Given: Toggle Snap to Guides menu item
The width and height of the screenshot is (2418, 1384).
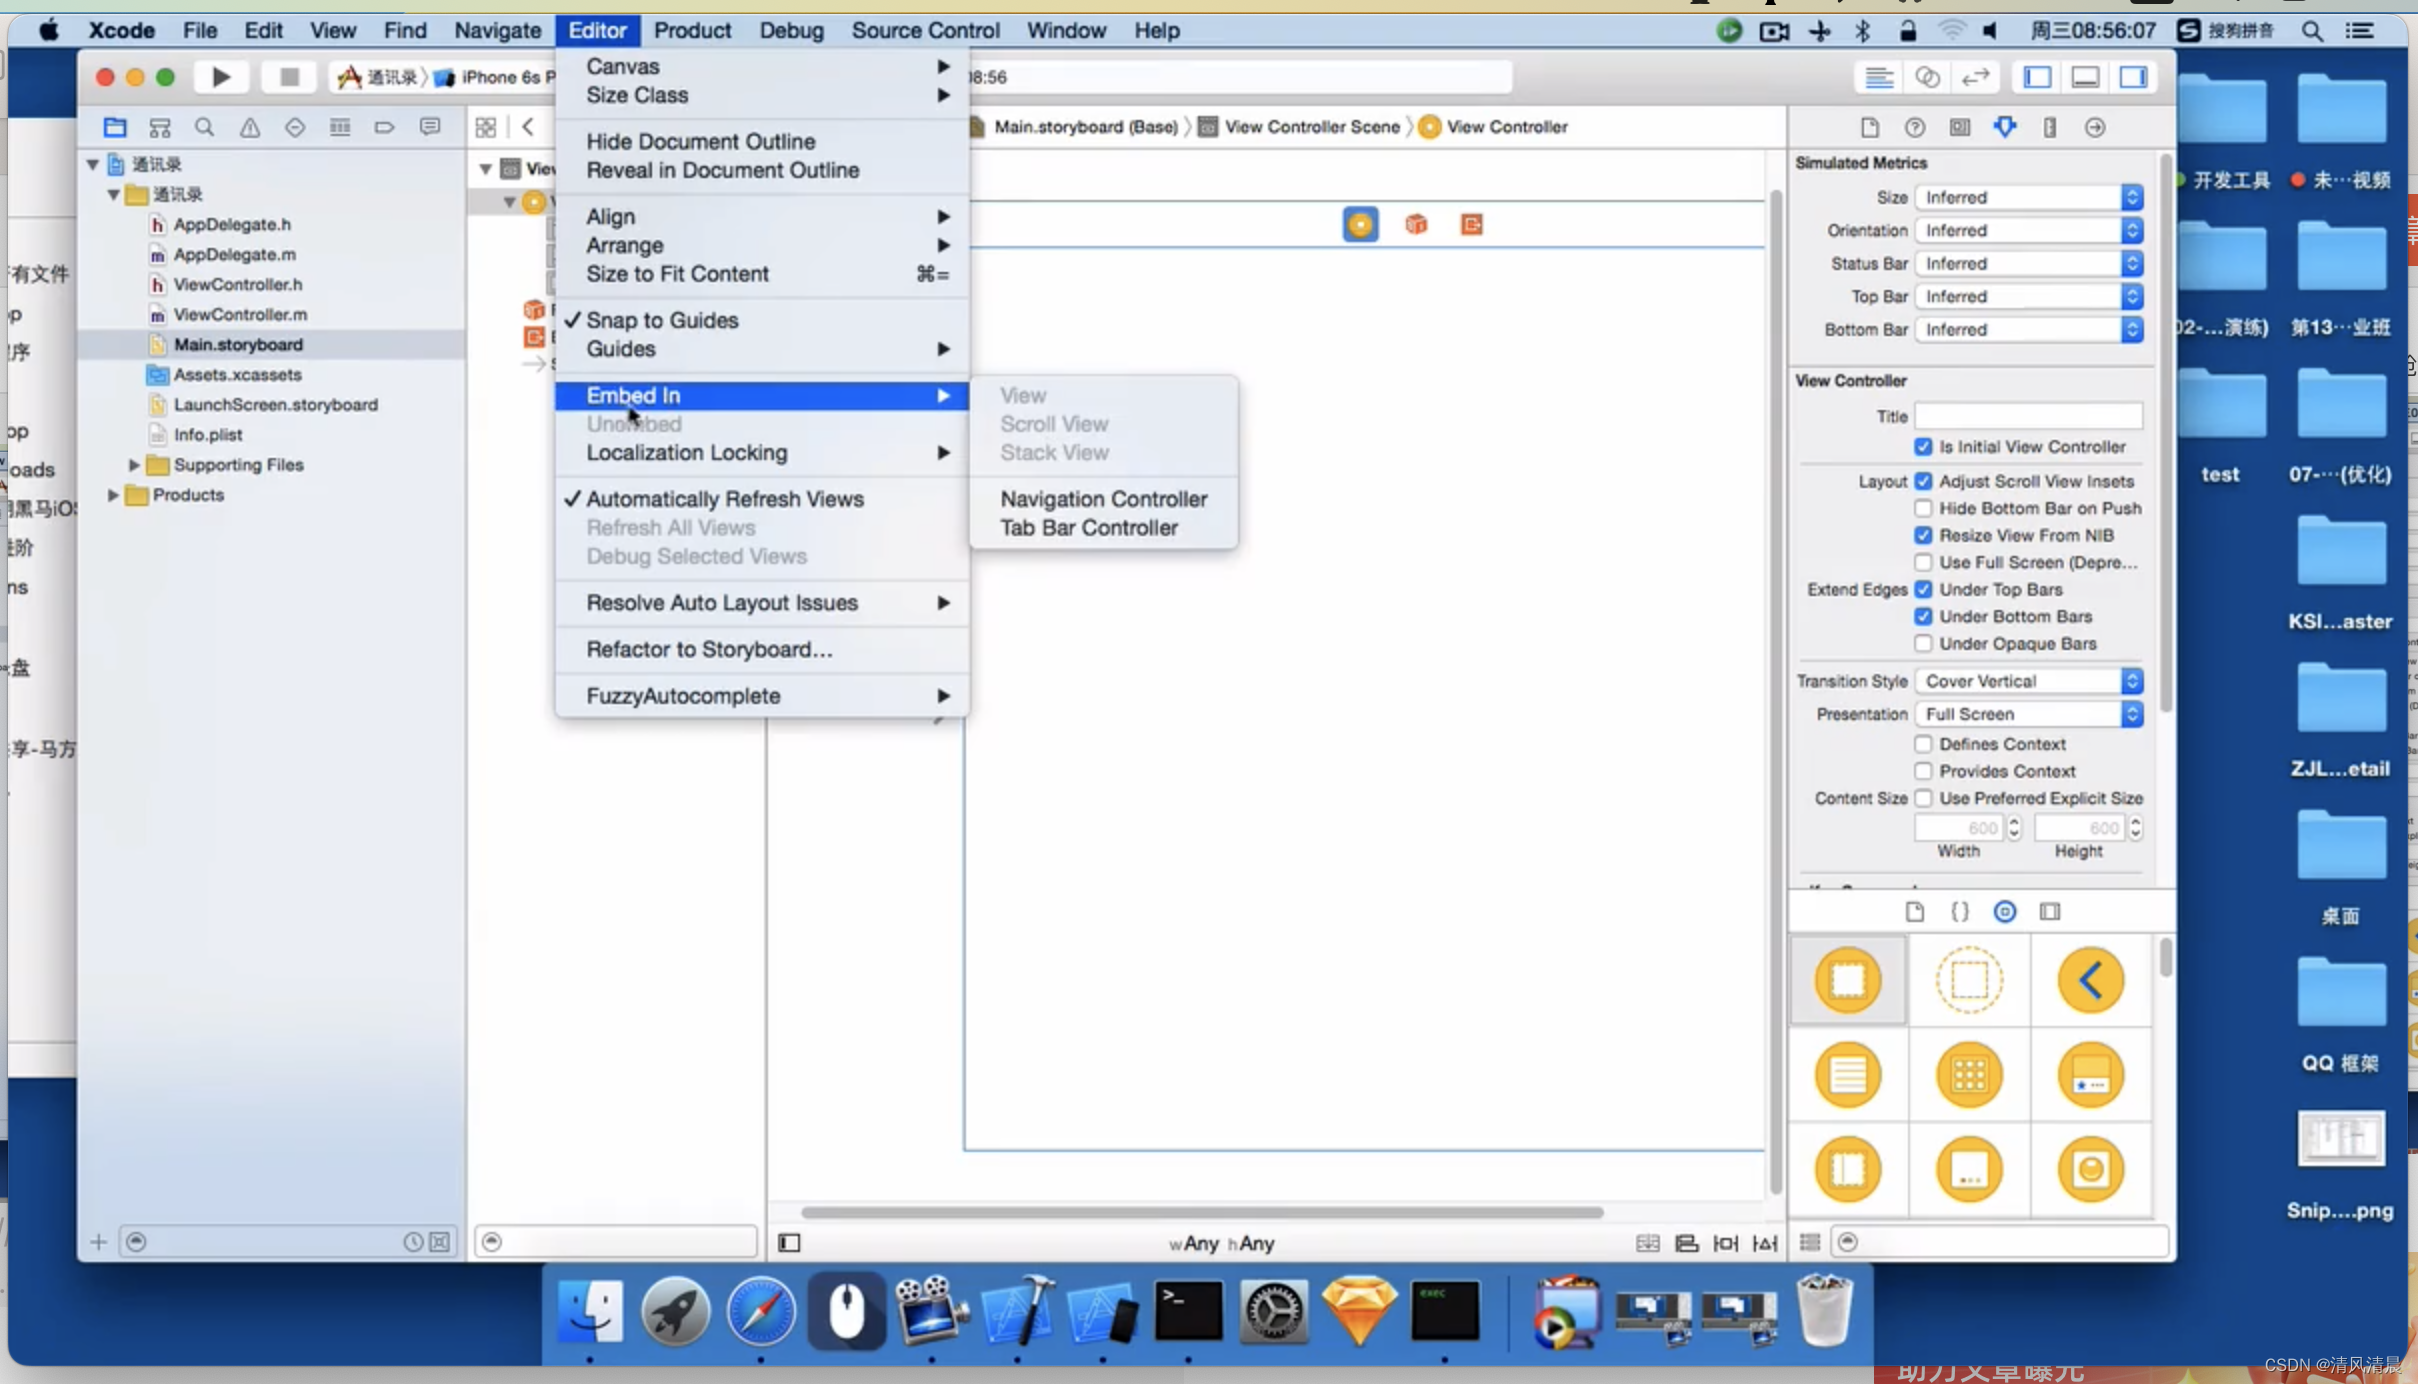Looking at the screenshot, I should pos(762,320).
